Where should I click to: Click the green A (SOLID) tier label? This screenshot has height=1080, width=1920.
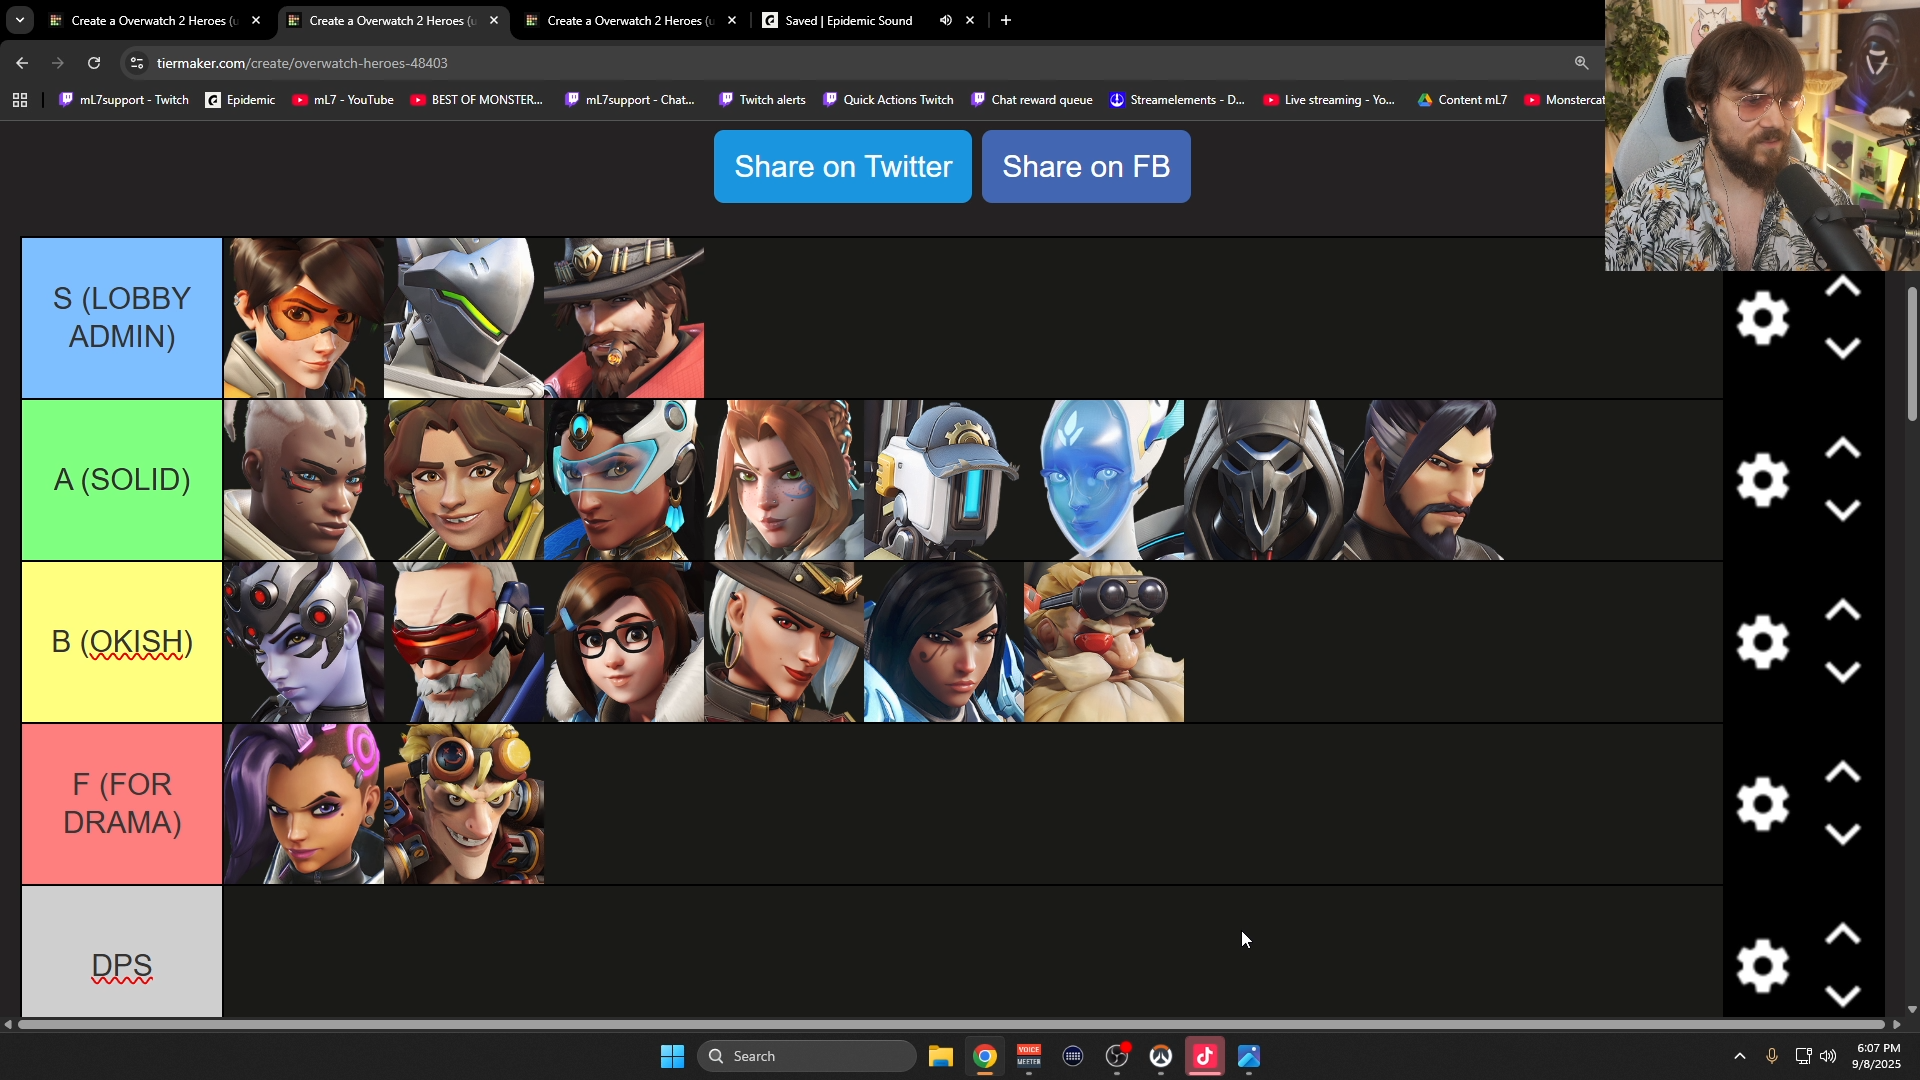(122, 480)
